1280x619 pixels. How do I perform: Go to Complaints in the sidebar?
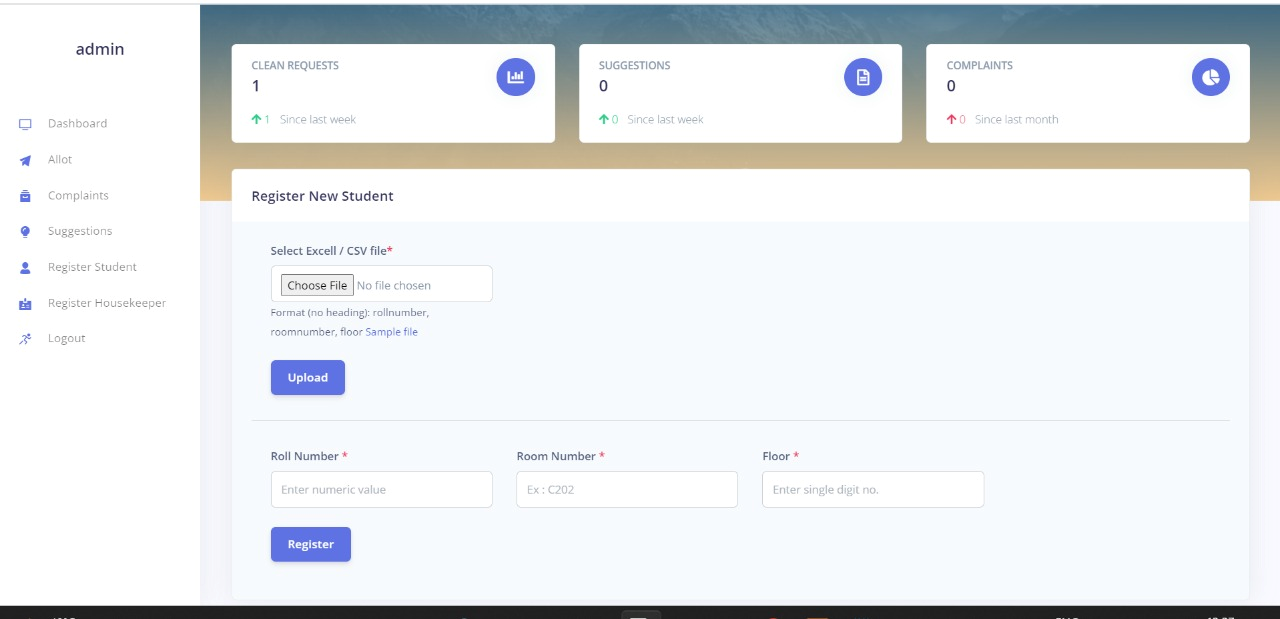(78, 196)
